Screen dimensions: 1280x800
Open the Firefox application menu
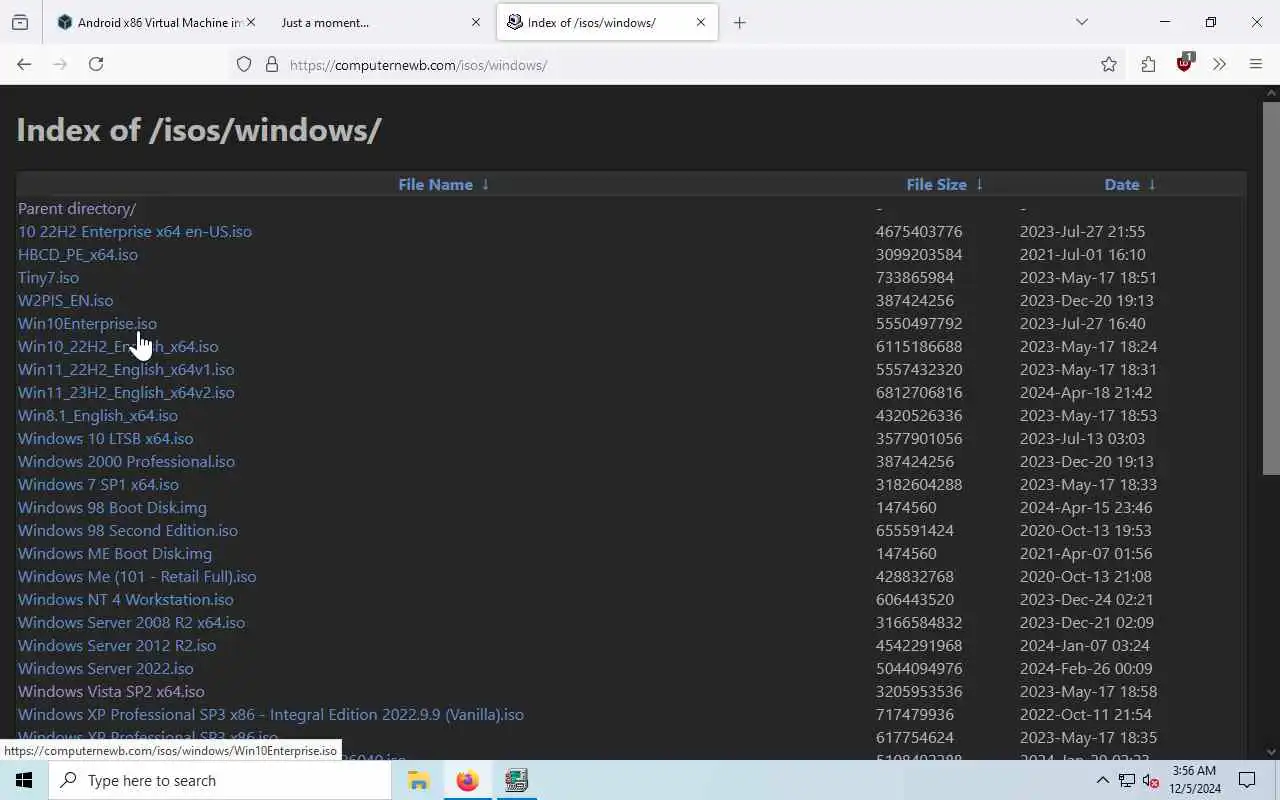[1256, 65]
